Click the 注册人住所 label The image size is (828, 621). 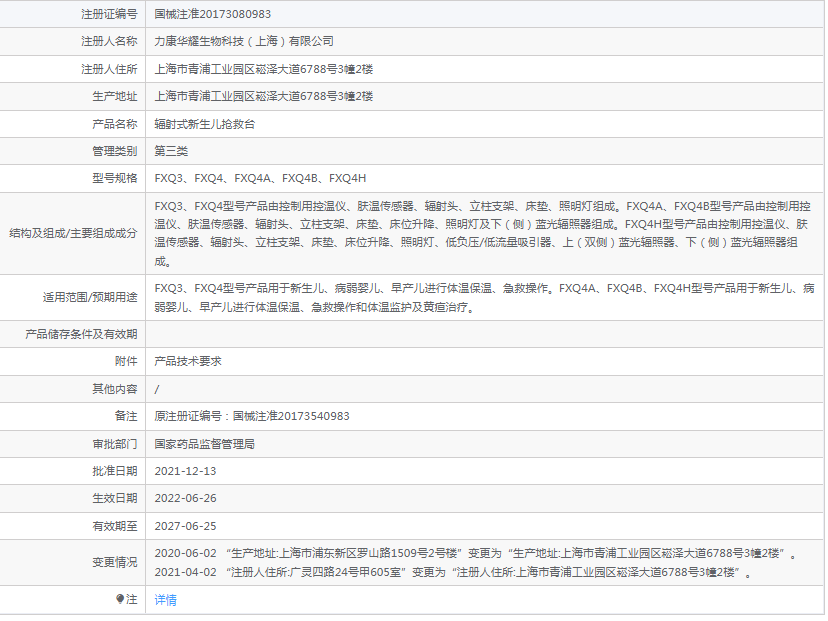click(x=109, y=69)
